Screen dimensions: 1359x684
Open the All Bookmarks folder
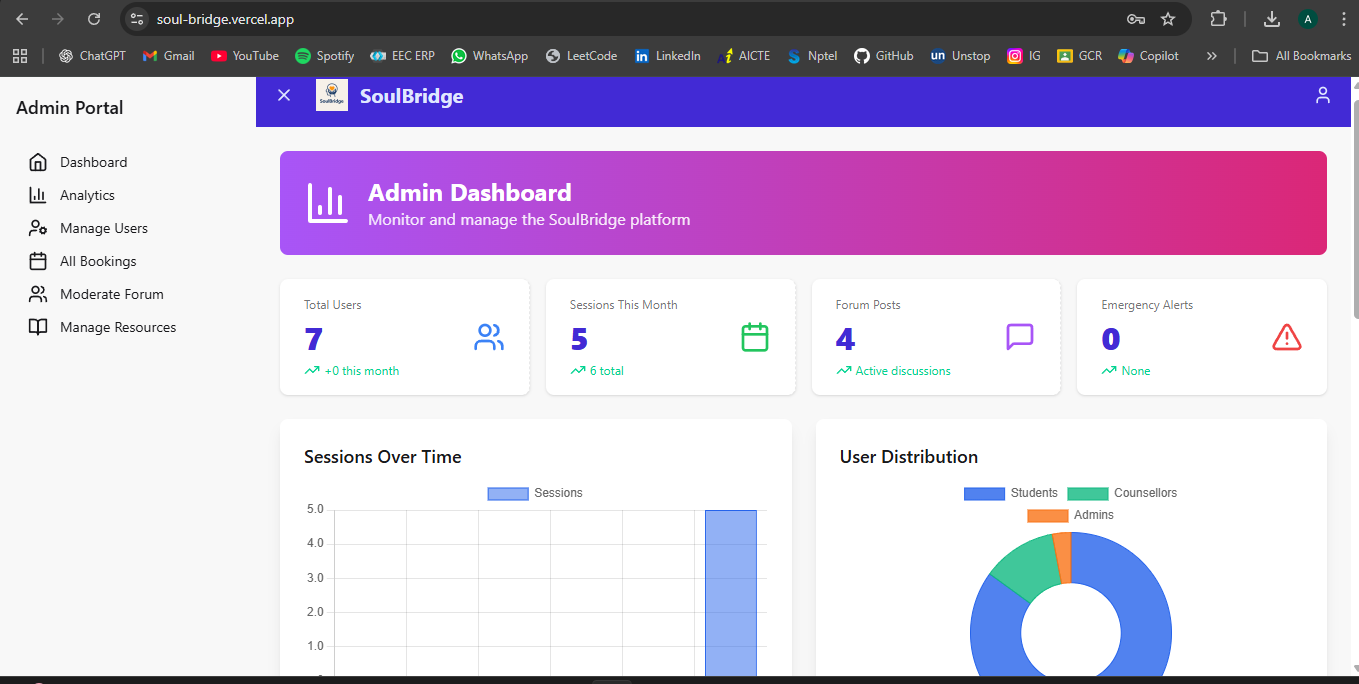[1301, 56]
